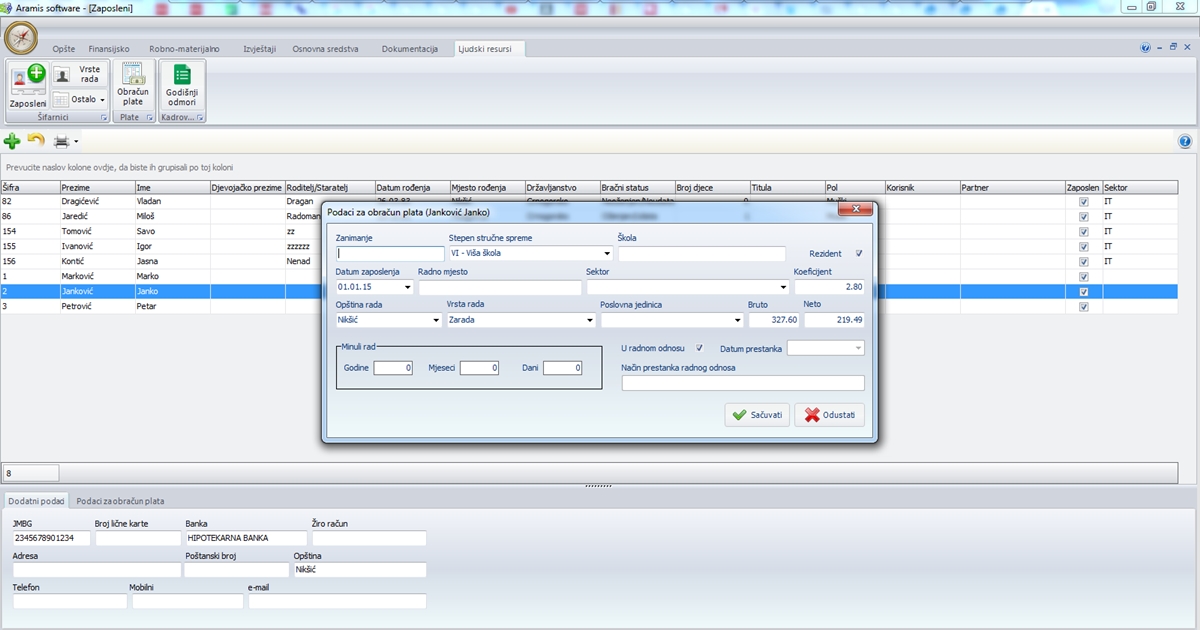Click the Radno mjesto input field

click(500, 287)
